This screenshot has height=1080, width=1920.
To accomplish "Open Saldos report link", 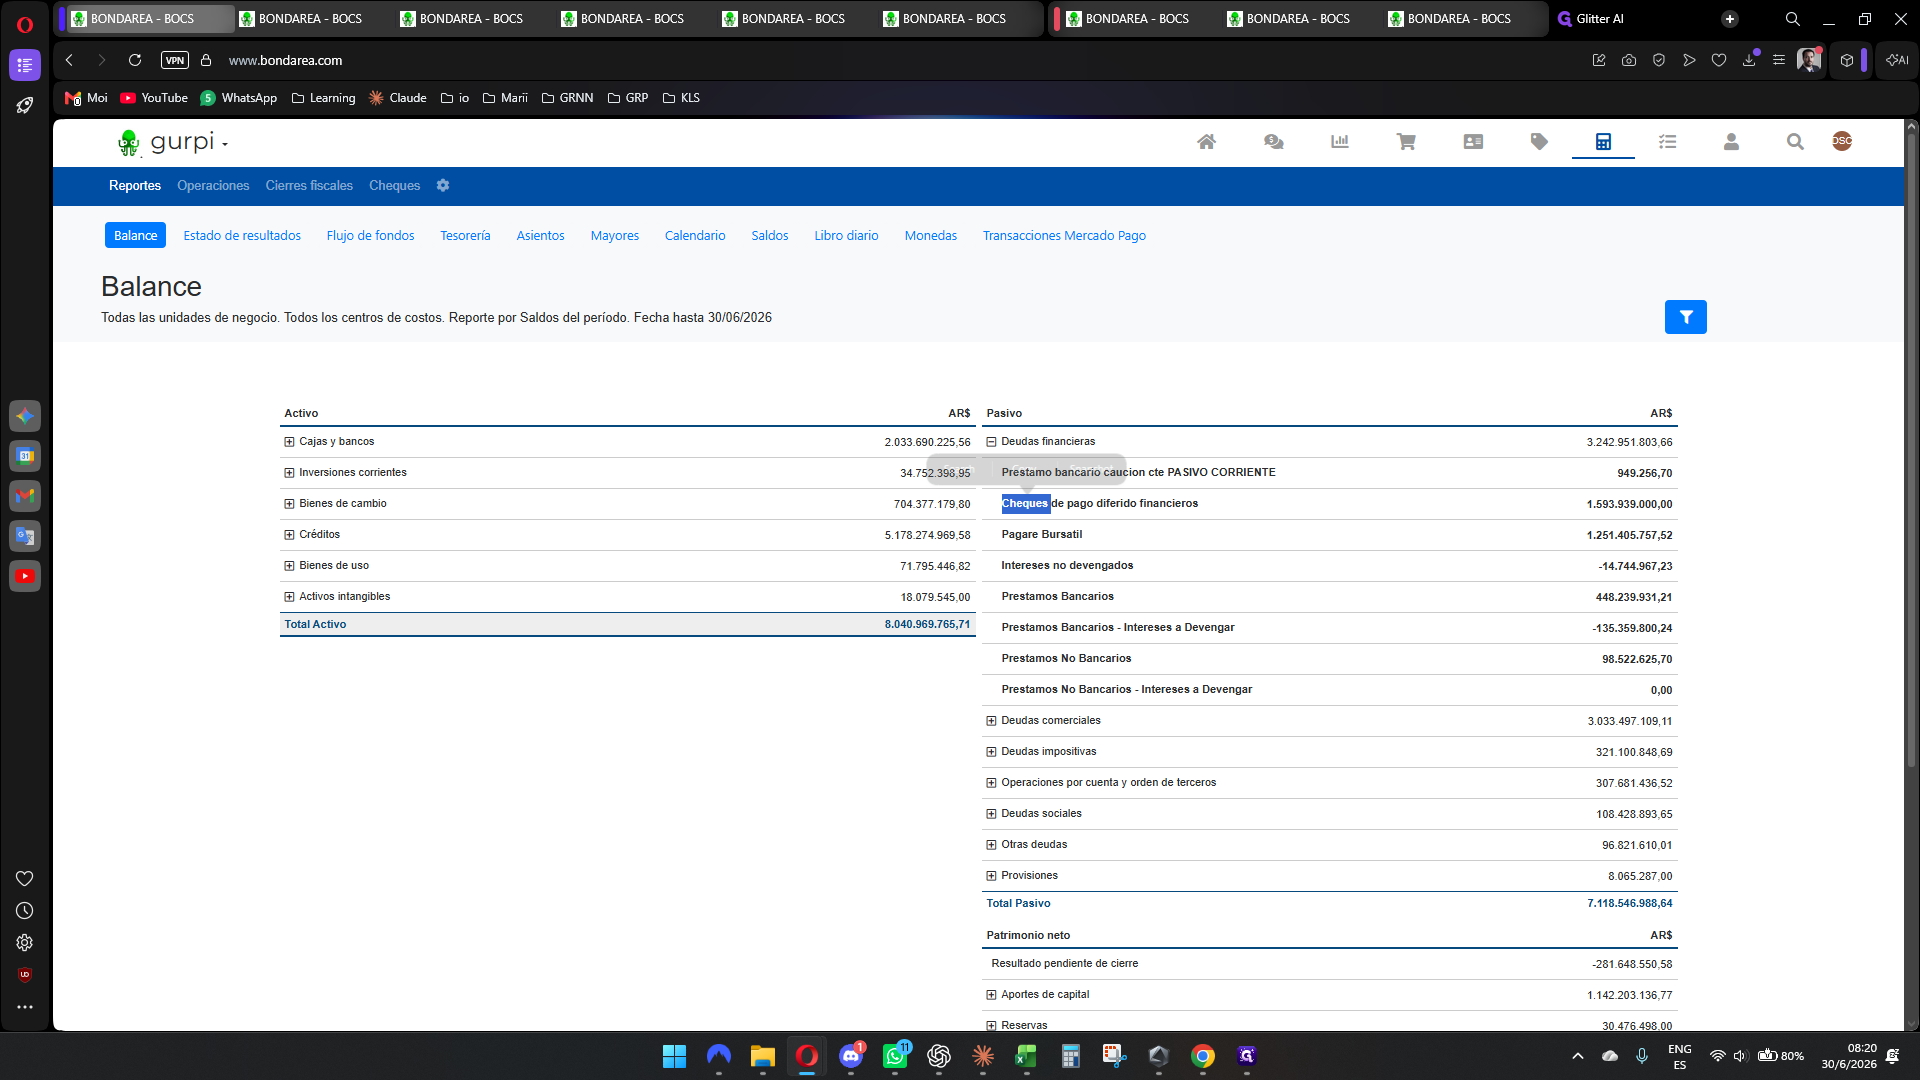I will point(770,235).
